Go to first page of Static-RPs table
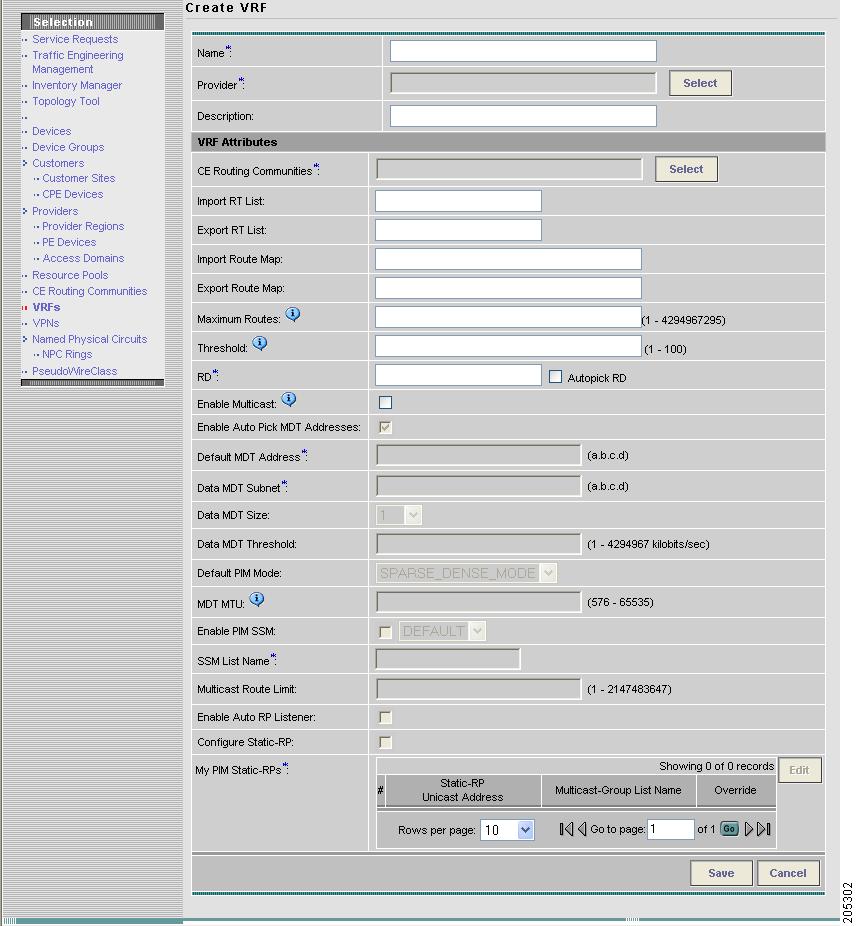This screenshot has width=856, height=926. [566, 829]
